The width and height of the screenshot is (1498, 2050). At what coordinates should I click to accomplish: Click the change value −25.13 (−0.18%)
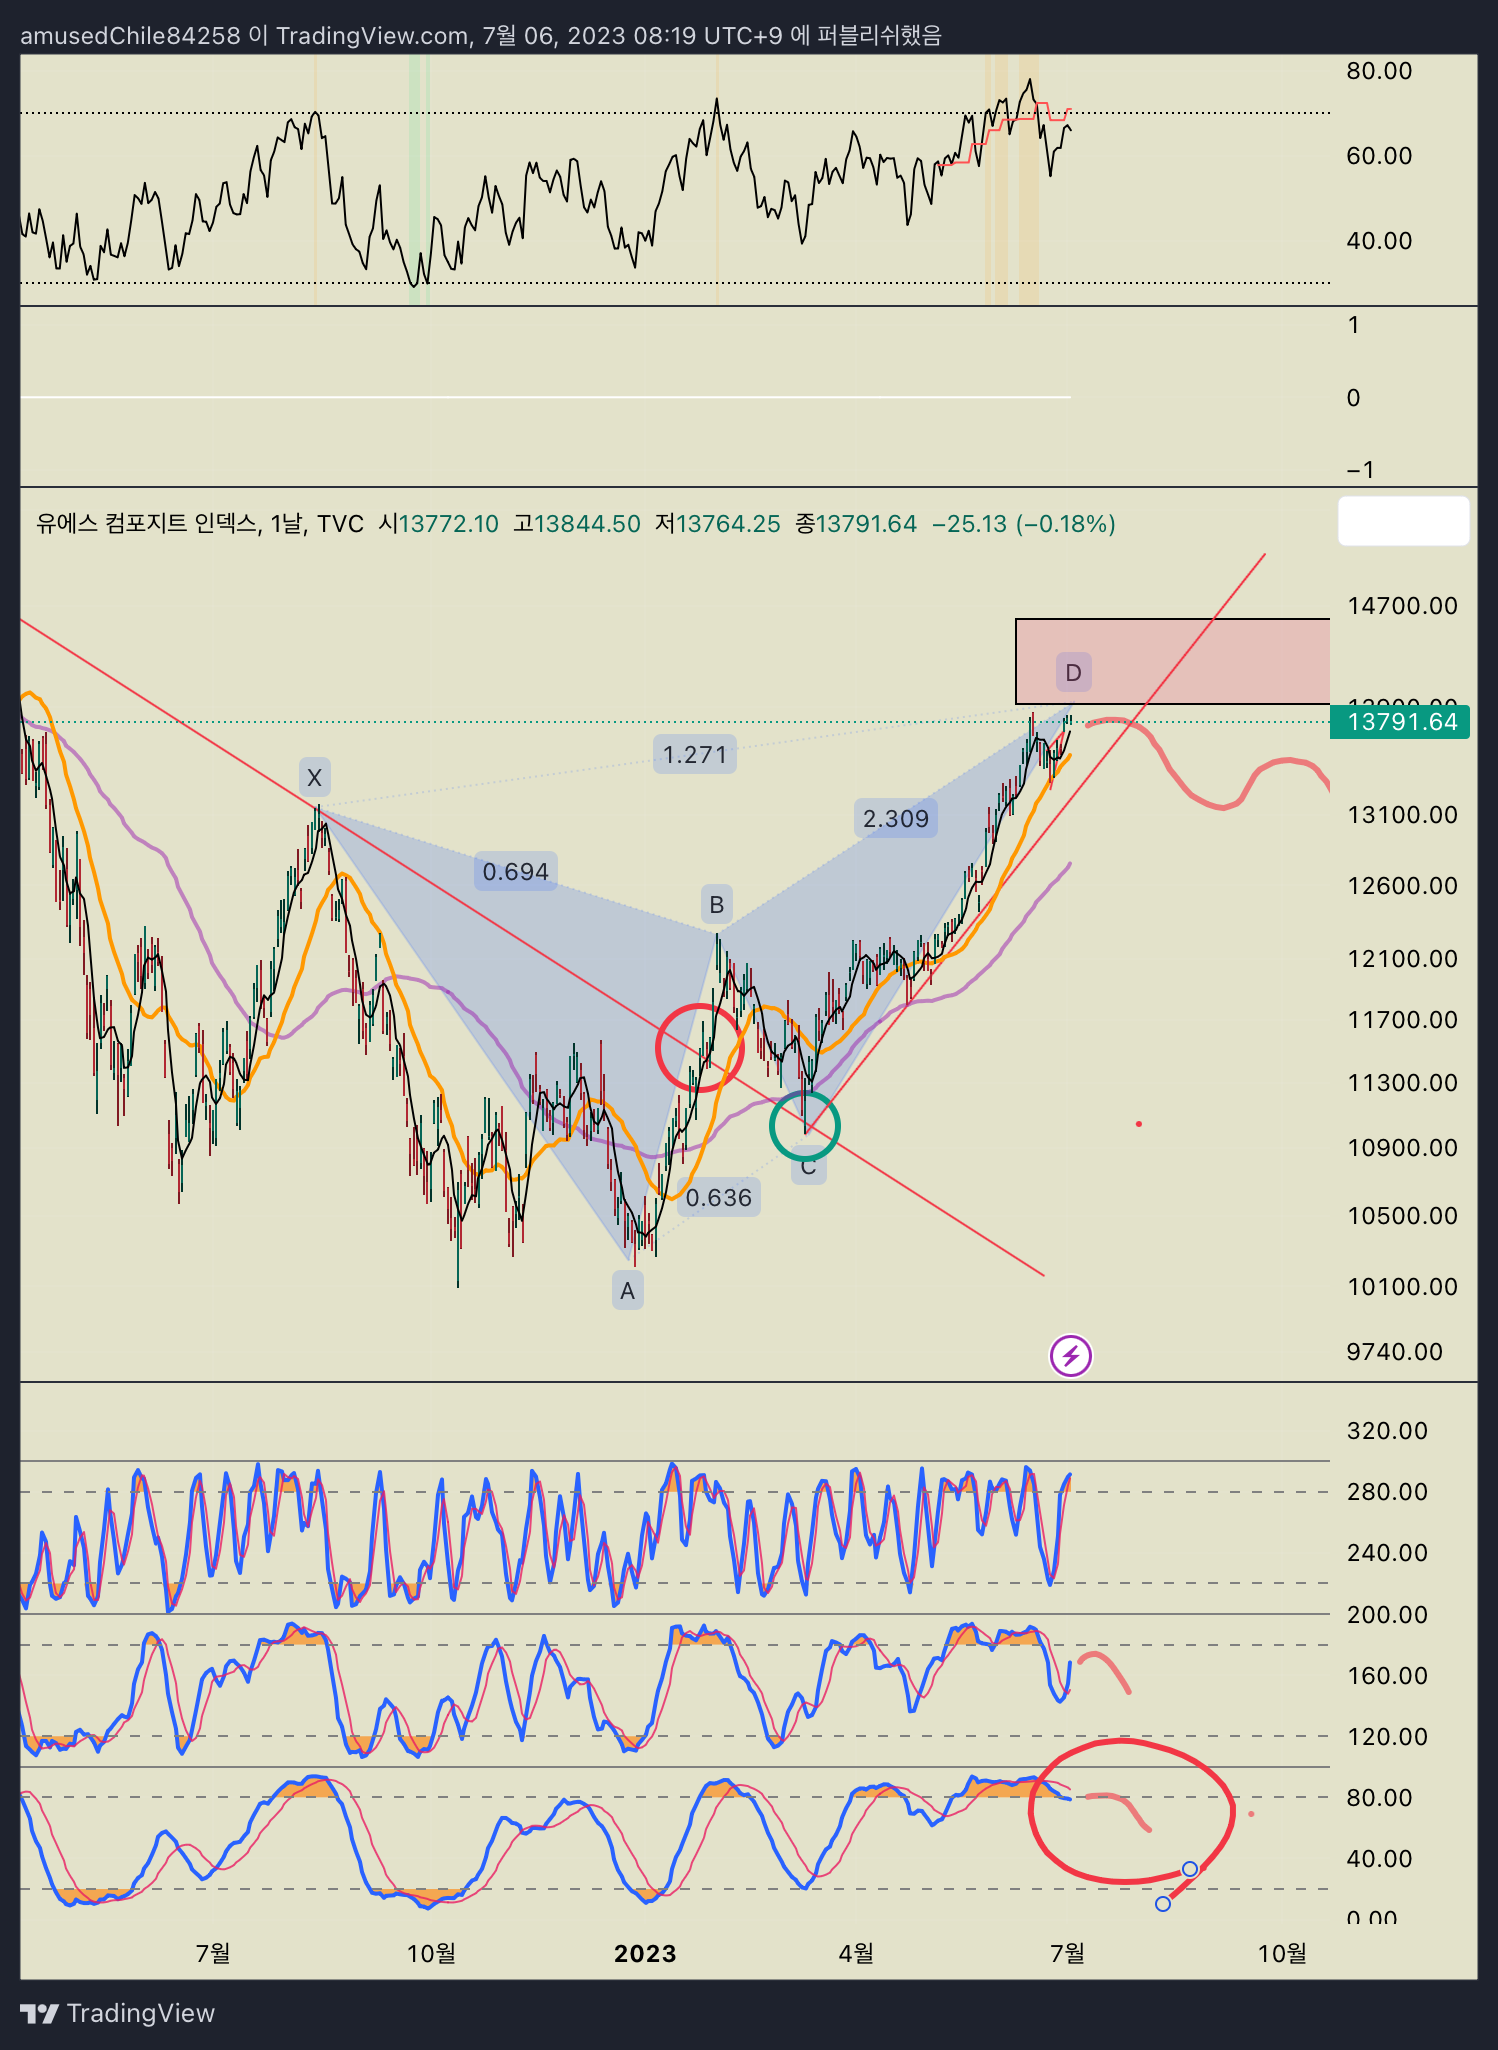(x=1024, y=524)
